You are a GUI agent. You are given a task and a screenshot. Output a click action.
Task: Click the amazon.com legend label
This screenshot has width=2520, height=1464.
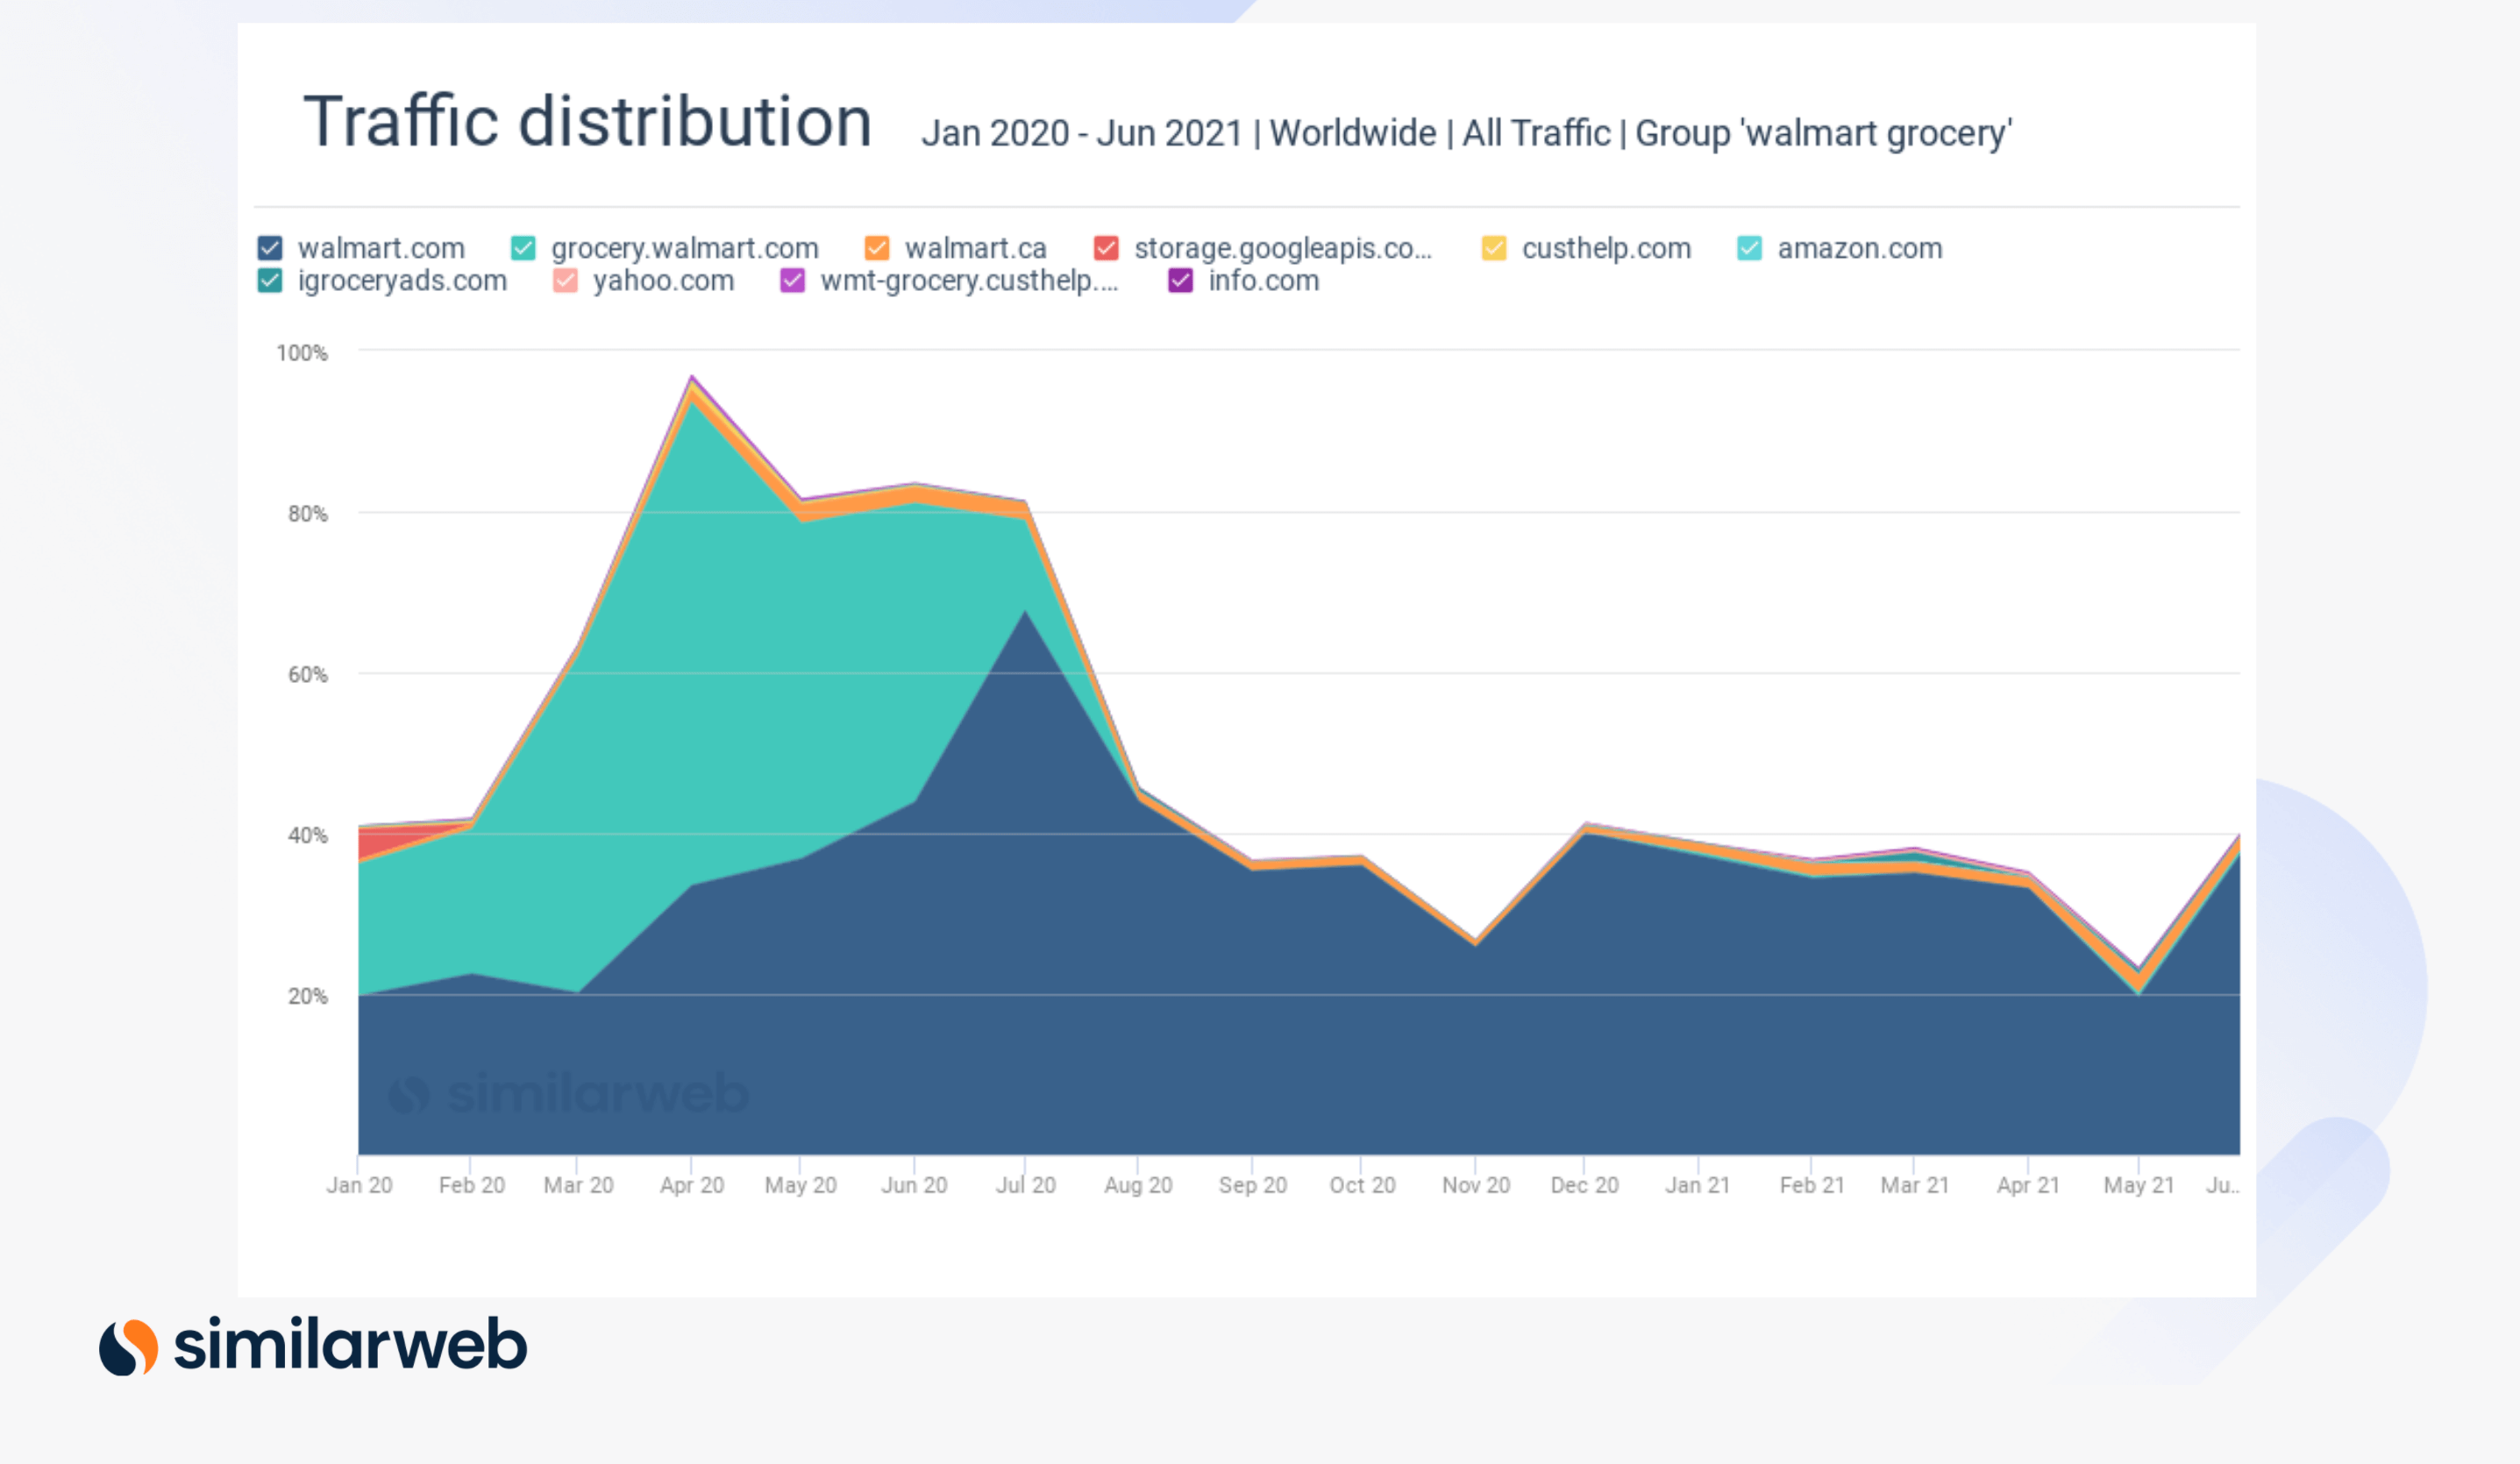1860,248
